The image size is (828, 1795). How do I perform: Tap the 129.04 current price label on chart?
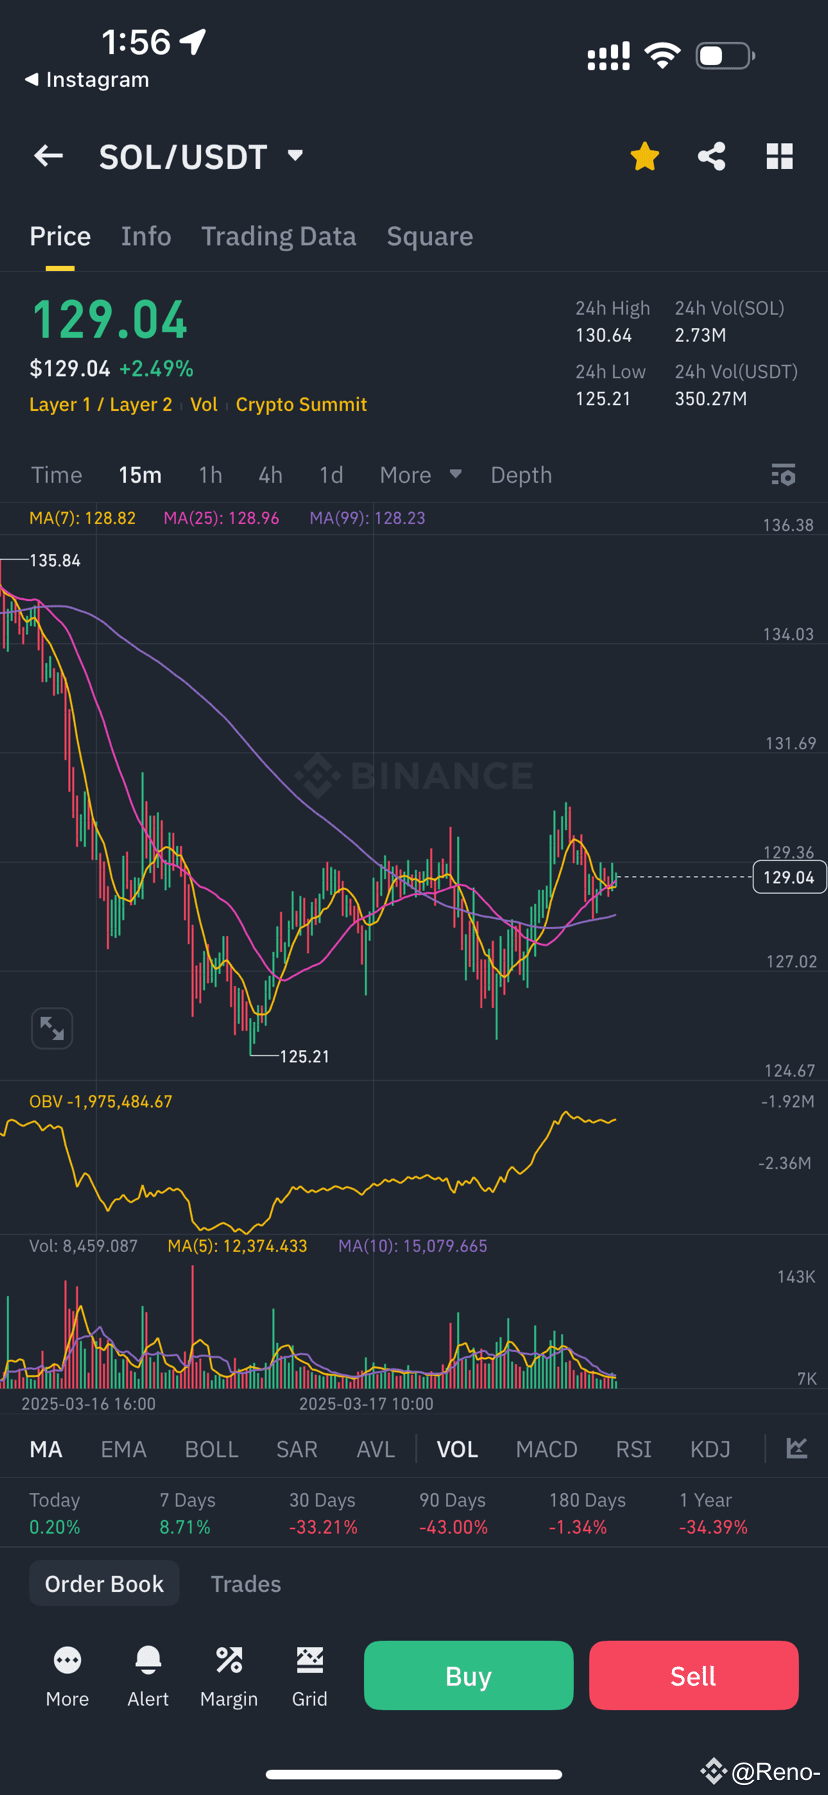[x=789, y=877]
